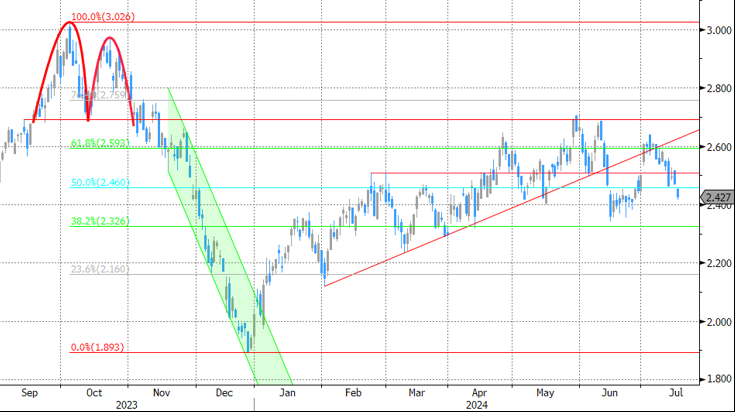735x412 pixels.
Task: Click the 2.600 price axis label
Action: tap(718, 147)
